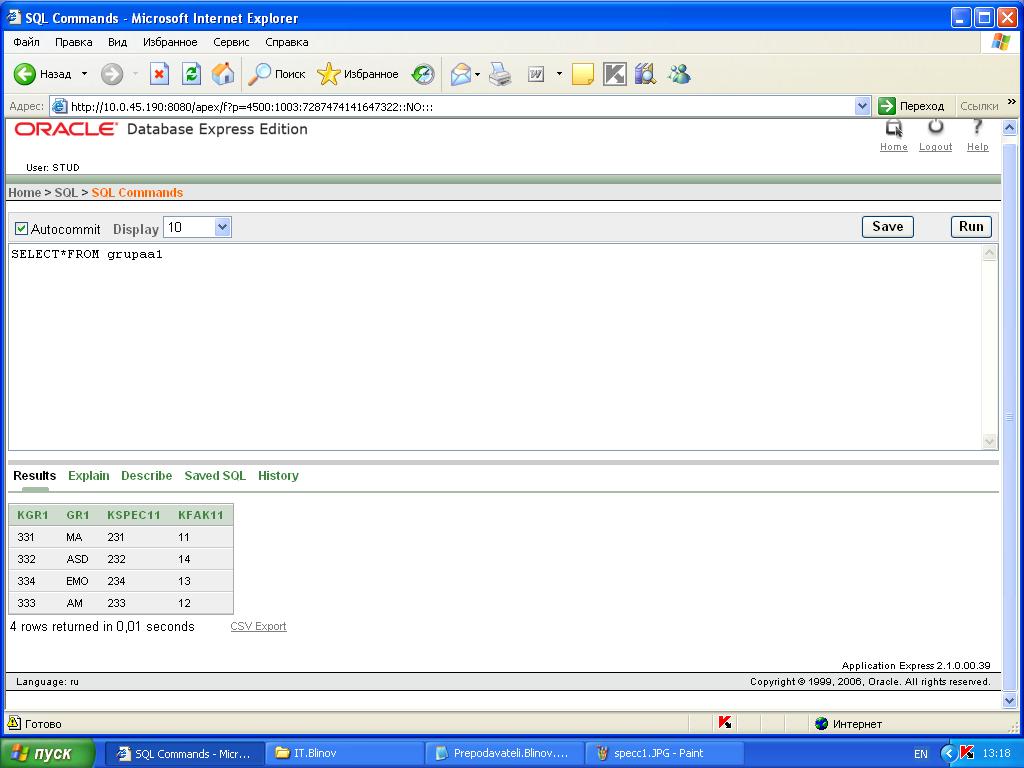Open the Файл menu
The image size is (1024, 768).
click(x=26, y=42)
